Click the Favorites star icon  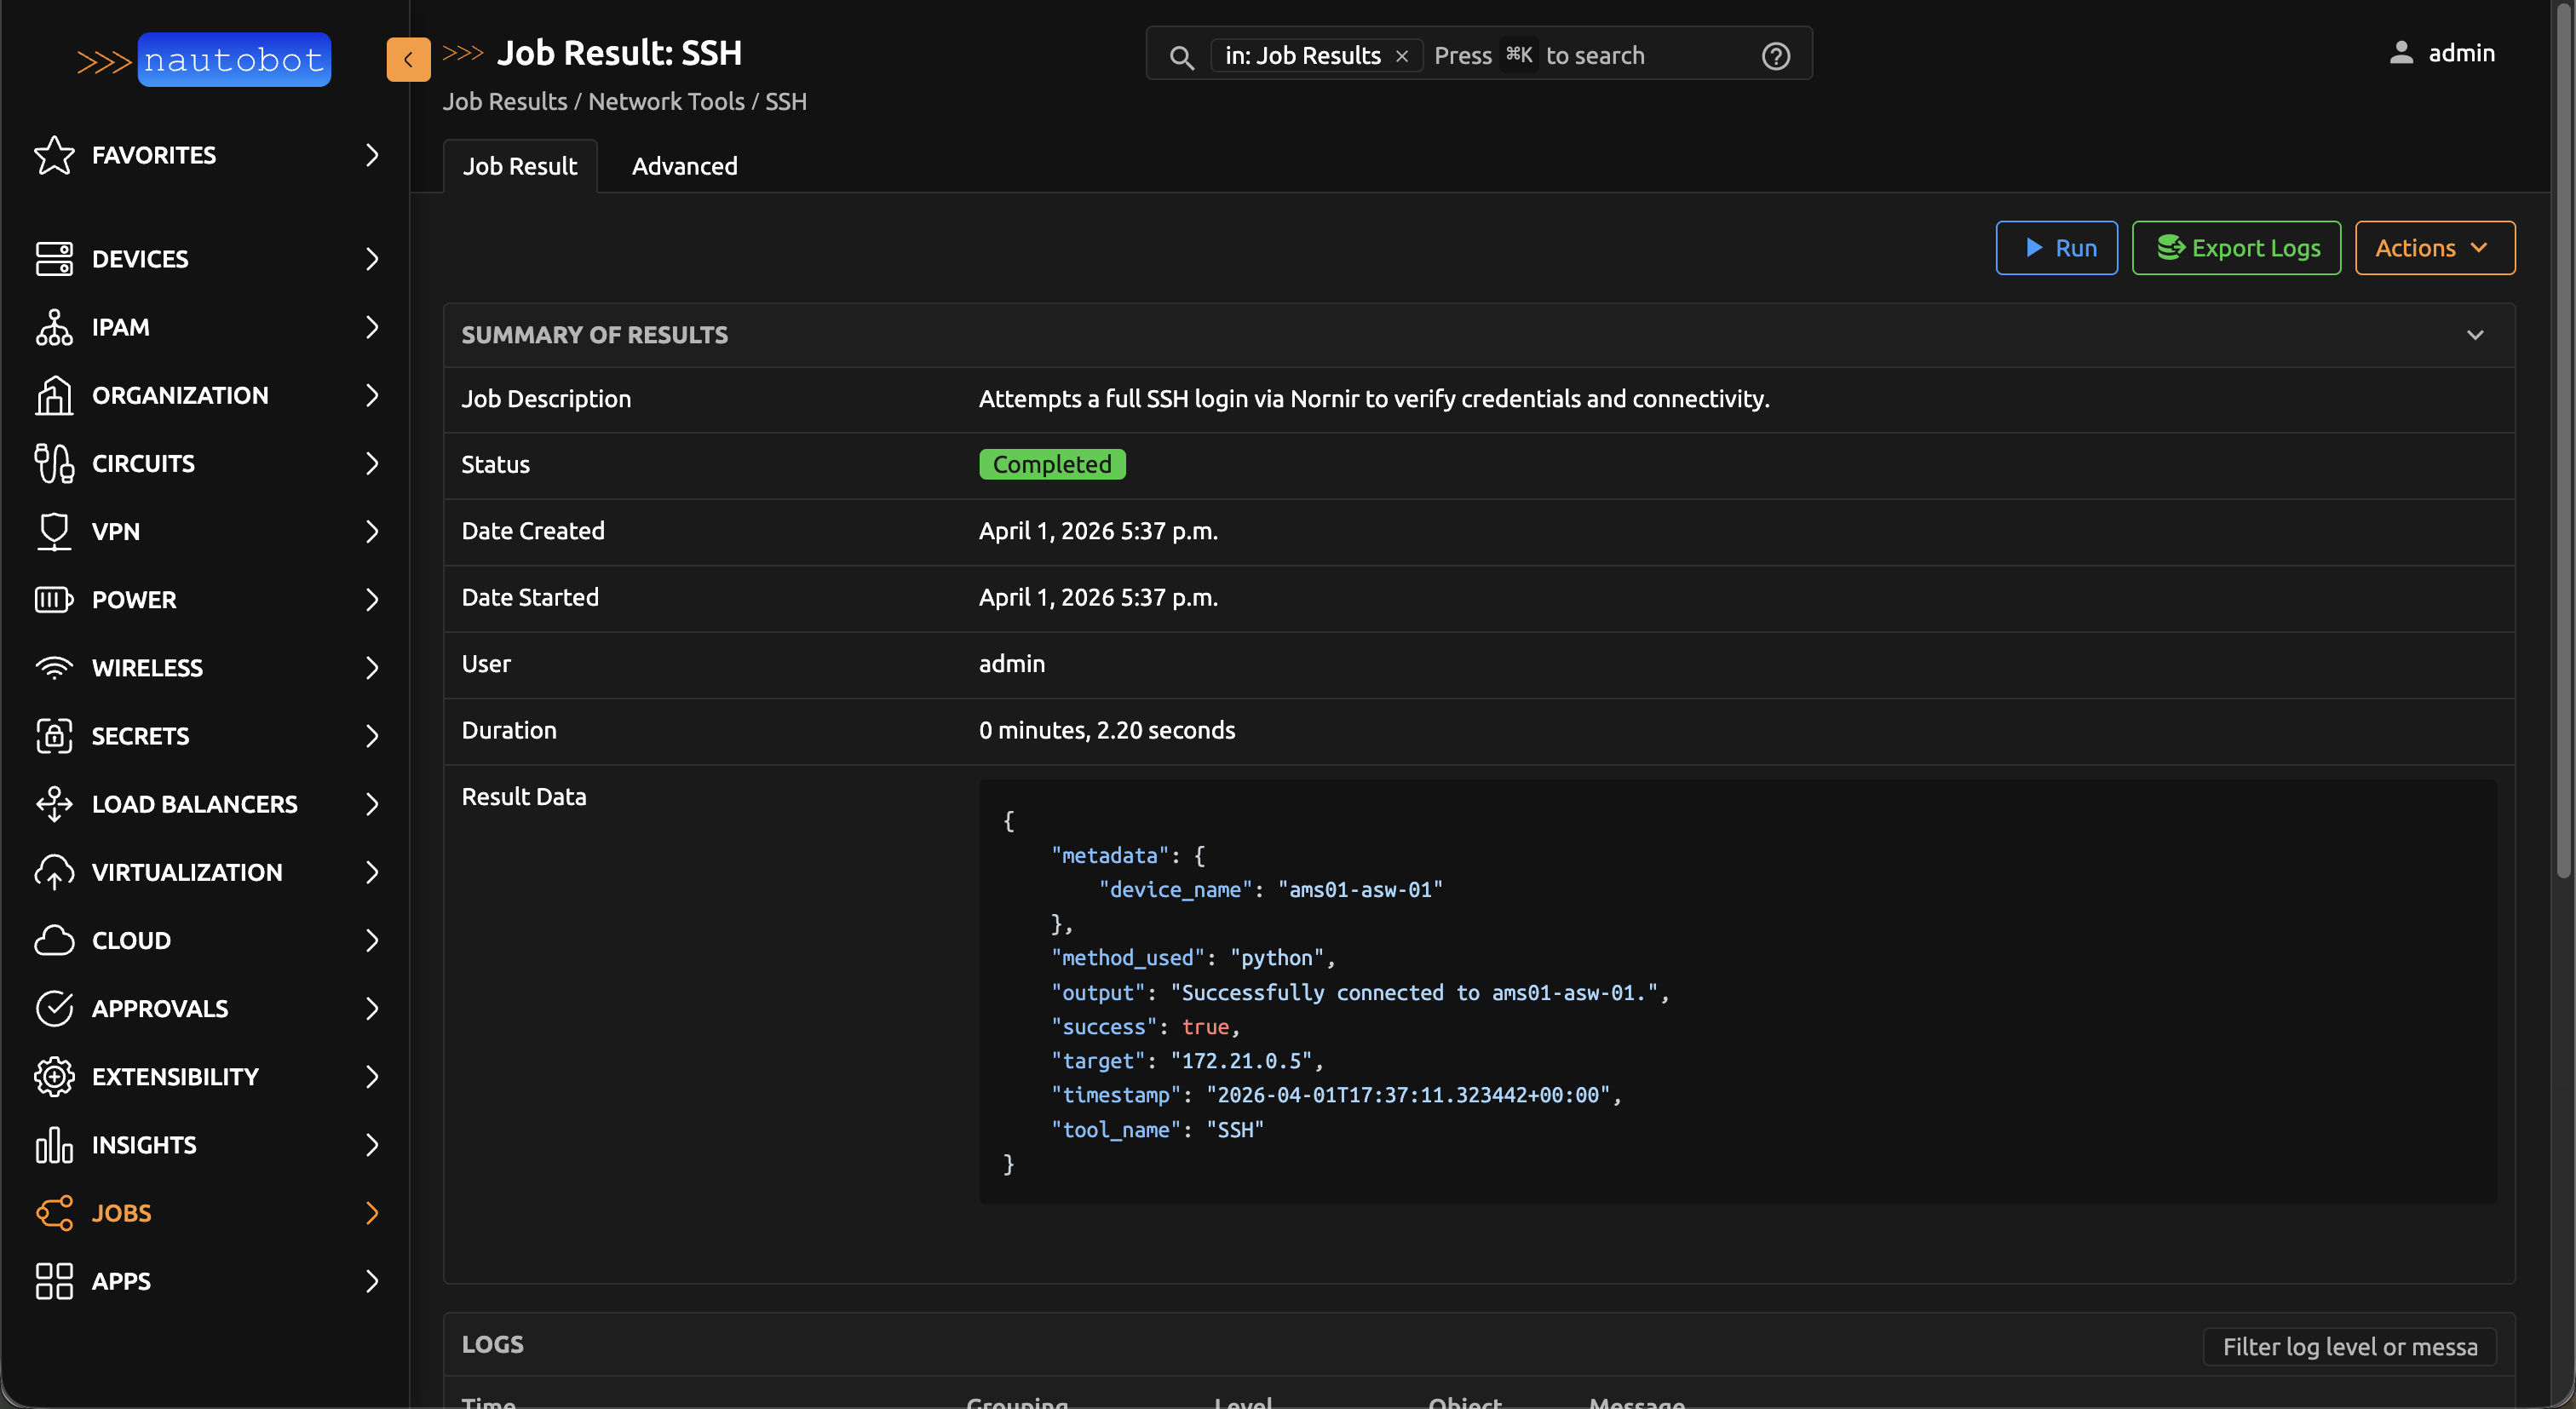pos(54,155)
